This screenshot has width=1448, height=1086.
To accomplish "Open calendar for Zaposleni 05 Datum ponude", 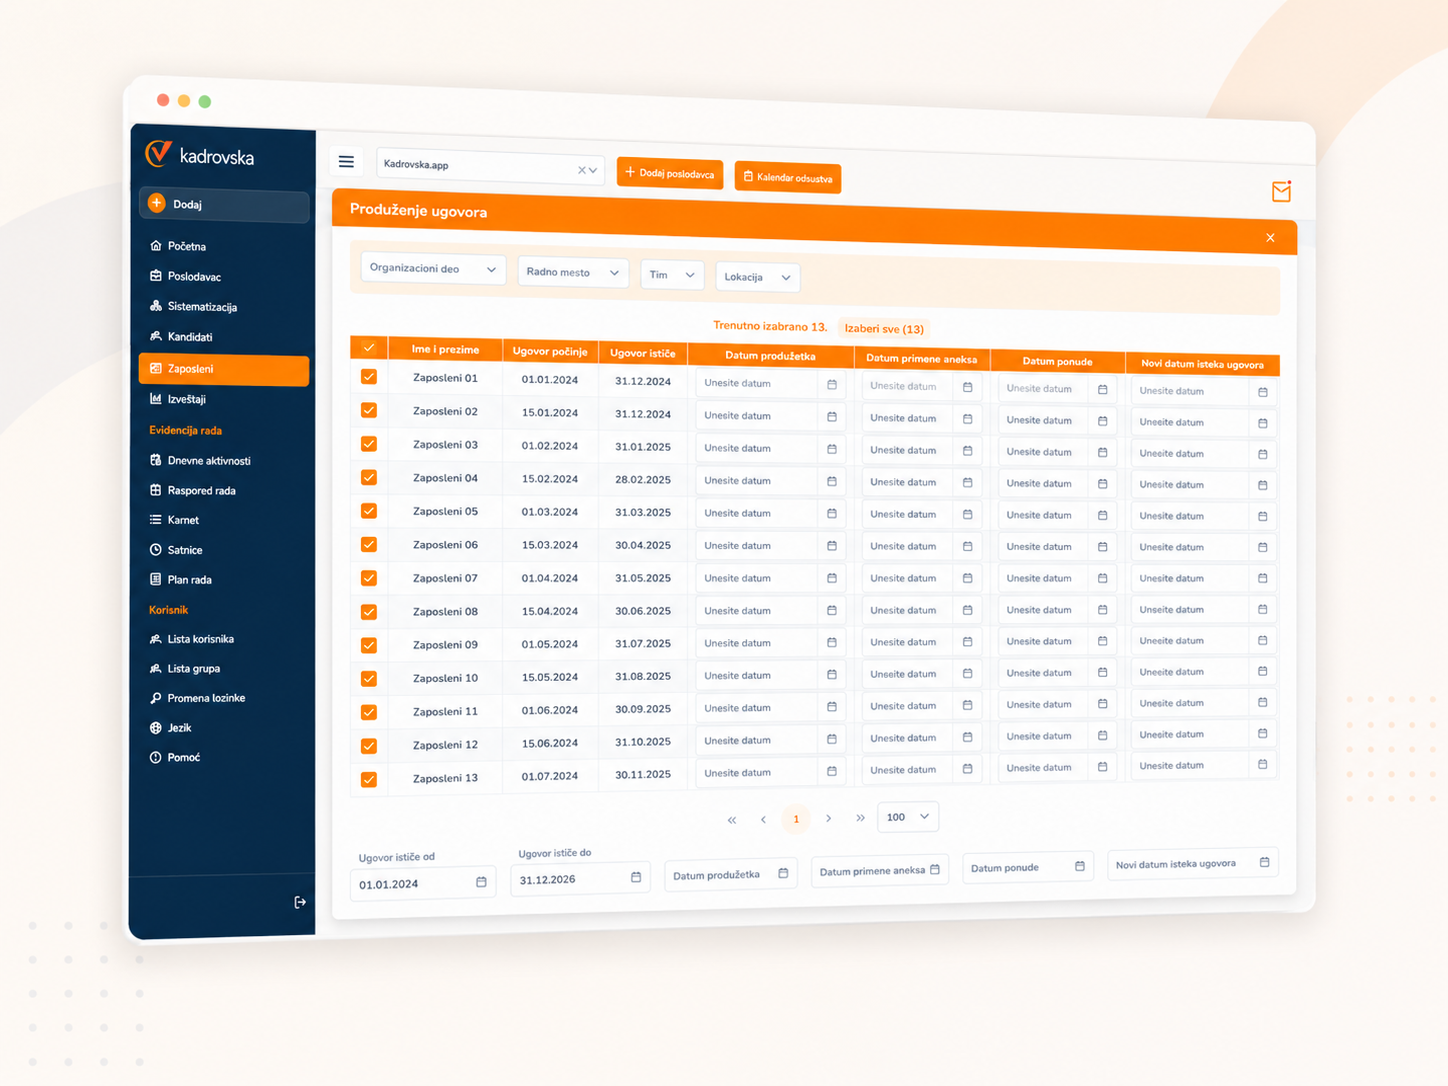I will [x=1102, y=515].
